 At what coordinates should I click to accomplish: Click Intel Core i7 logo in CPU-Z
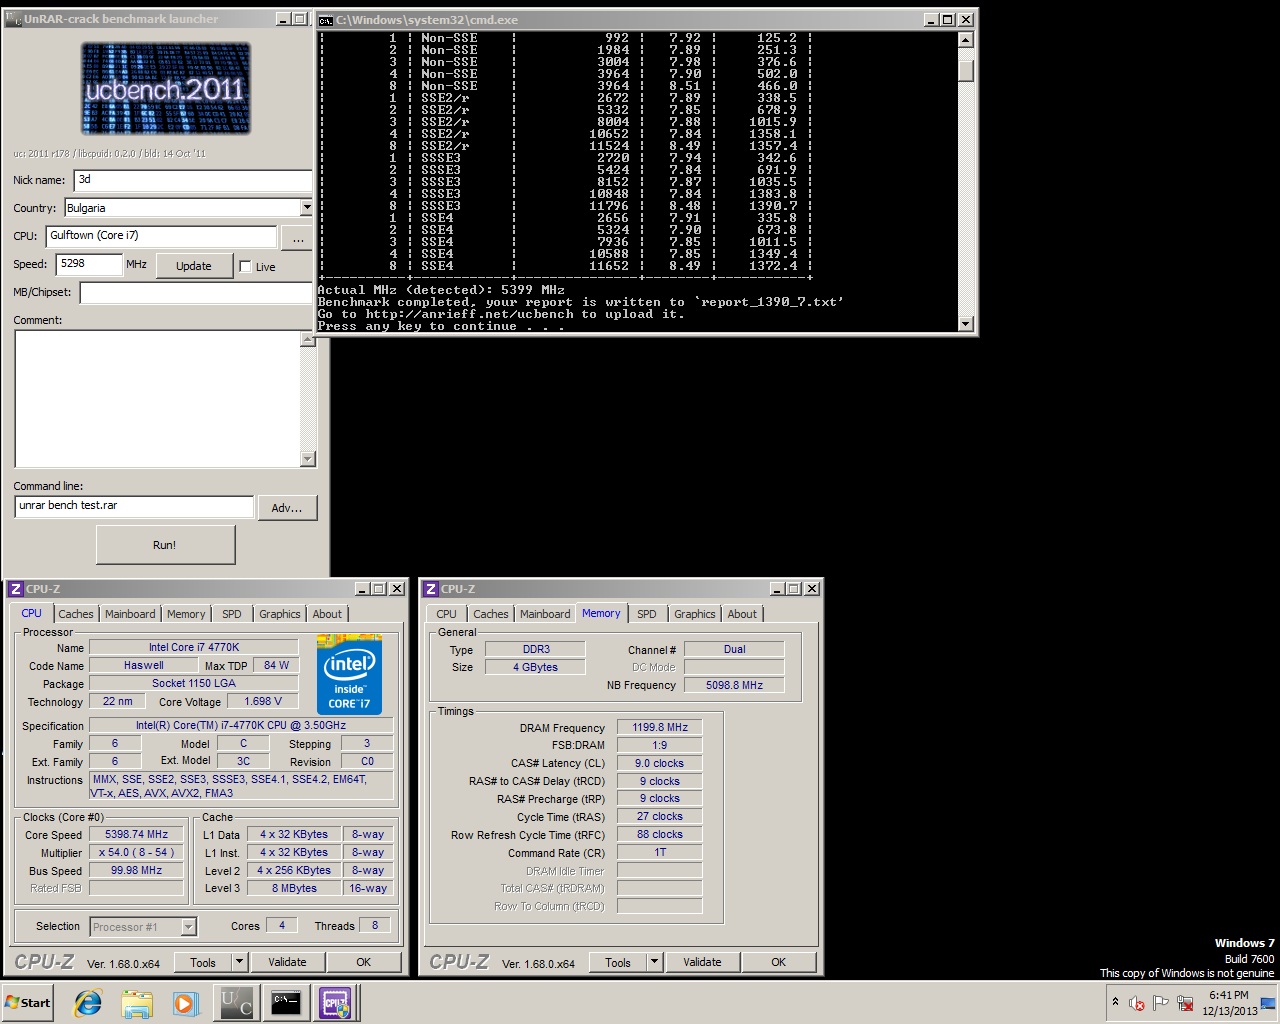coord(350,674)
